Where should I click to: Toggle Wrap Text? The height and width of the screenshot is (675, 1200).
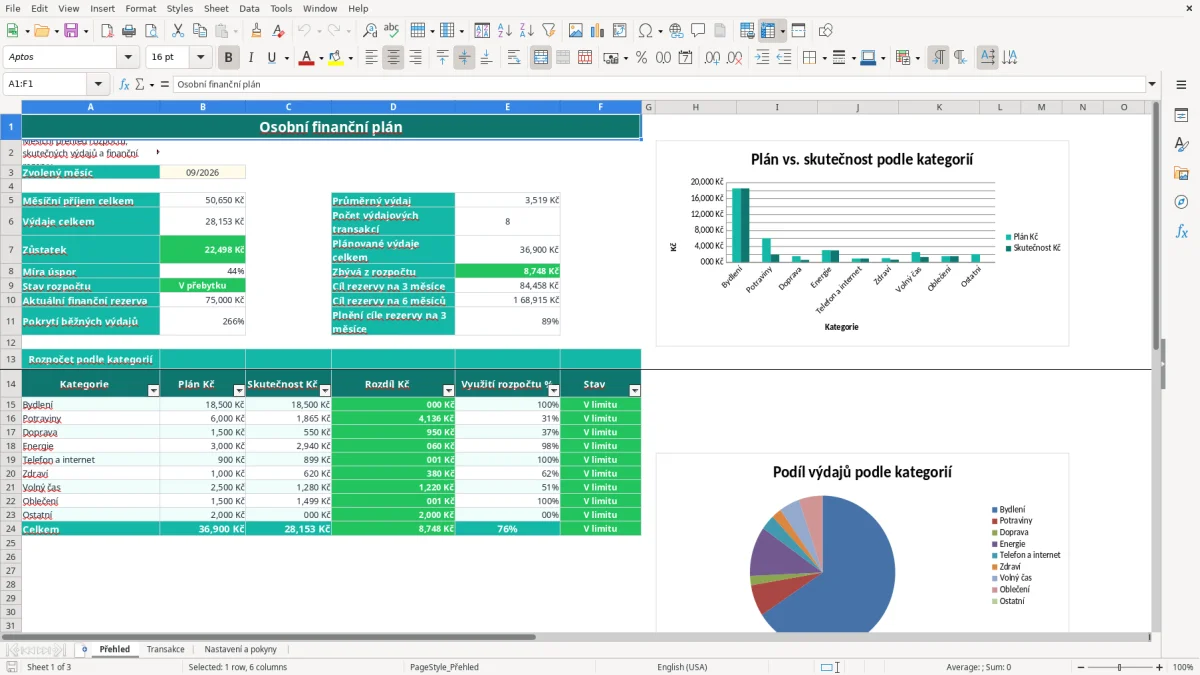pos(513,58)
